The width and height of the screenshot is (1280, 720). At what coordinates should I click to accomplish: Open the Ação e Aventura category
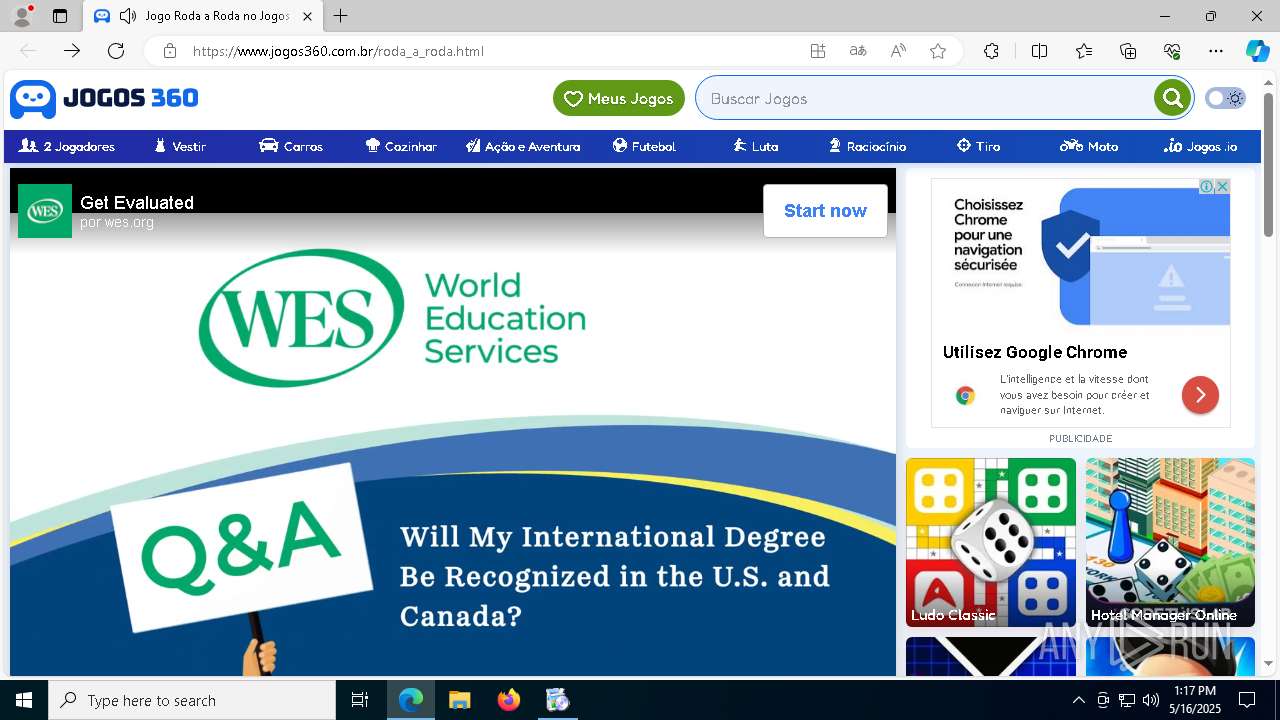(x=523, y=146)
